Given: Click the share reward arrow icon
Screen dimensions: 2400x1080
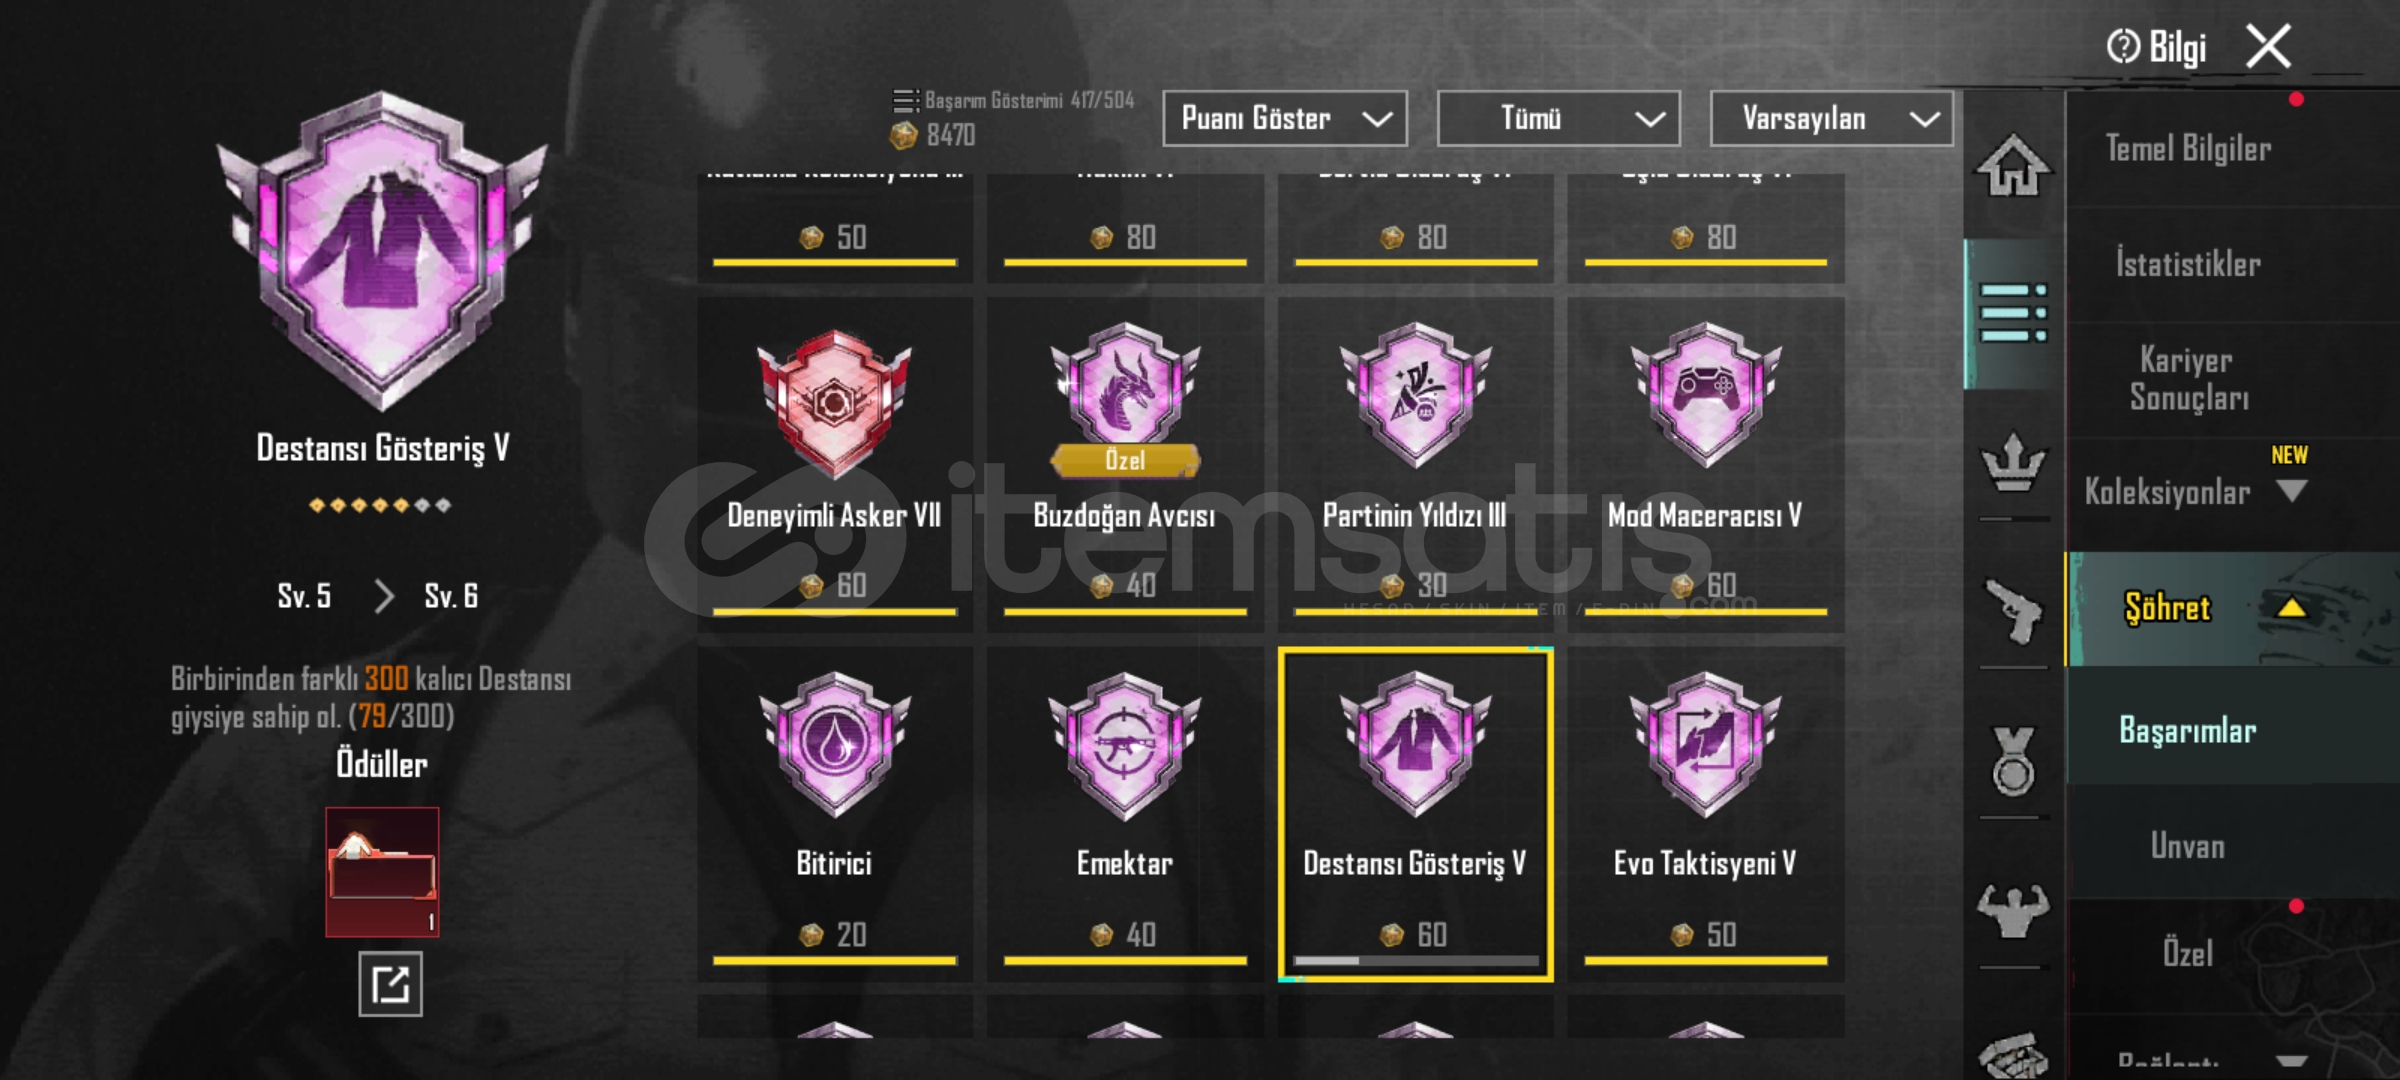Looking at the screenshot, I should 390,984.
